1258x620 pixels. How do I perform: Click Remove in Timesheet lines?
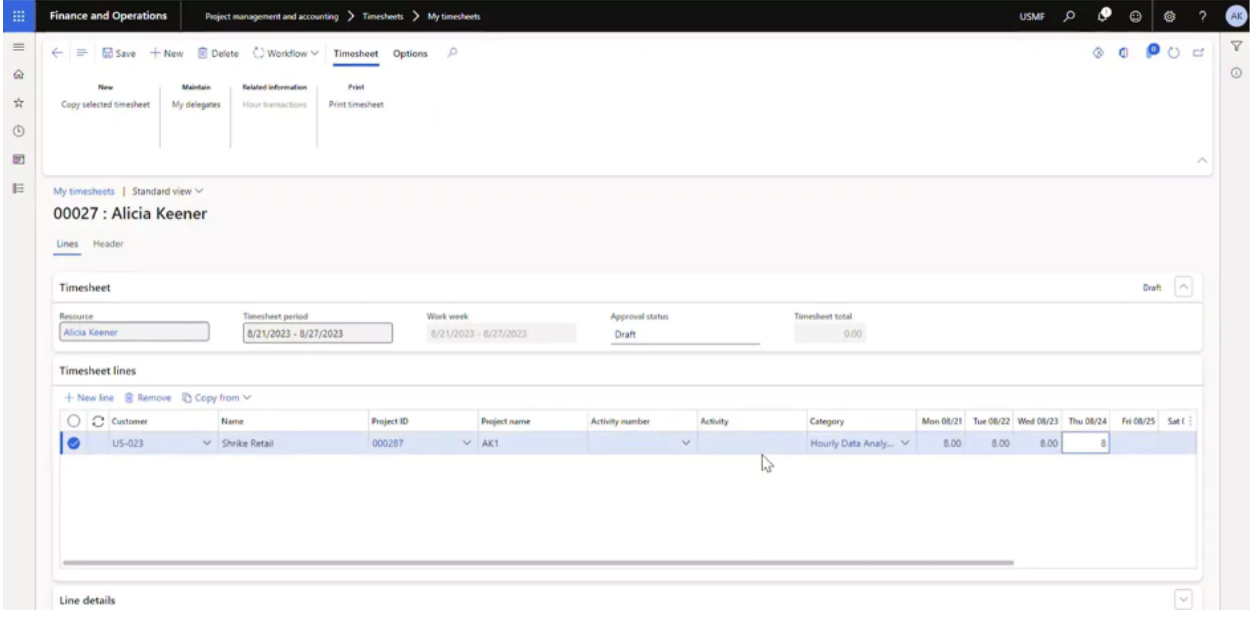tap(149, 397)
